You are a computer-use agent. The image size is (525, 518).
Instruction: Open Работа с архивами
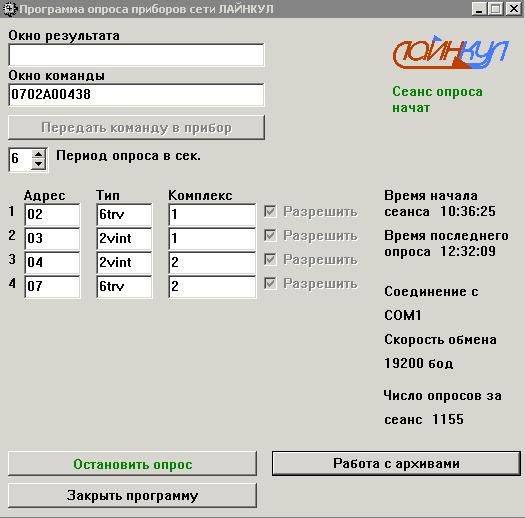click(x=396, y=463)
